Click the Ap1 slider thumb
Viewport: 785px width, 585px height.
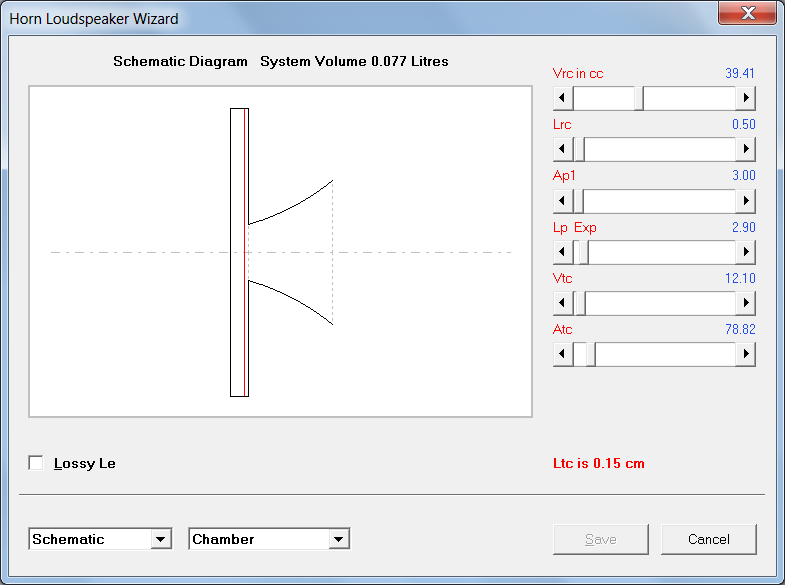(x=579, y=201)
